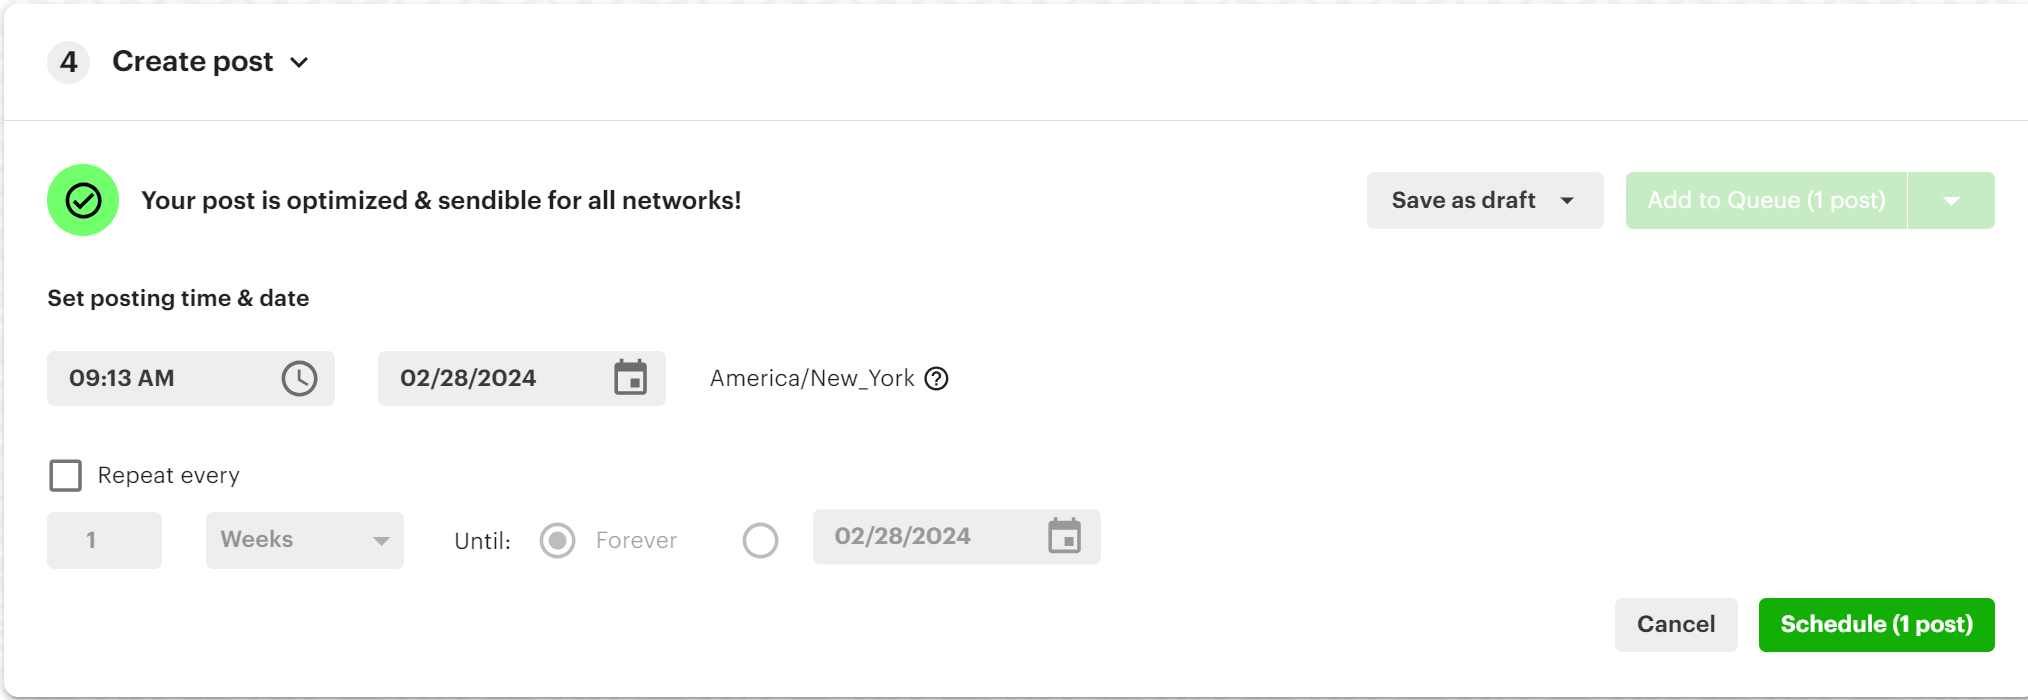Click the step number 4 badge
This screenshot has height=700, width=2028.
(x=67, y=61)
